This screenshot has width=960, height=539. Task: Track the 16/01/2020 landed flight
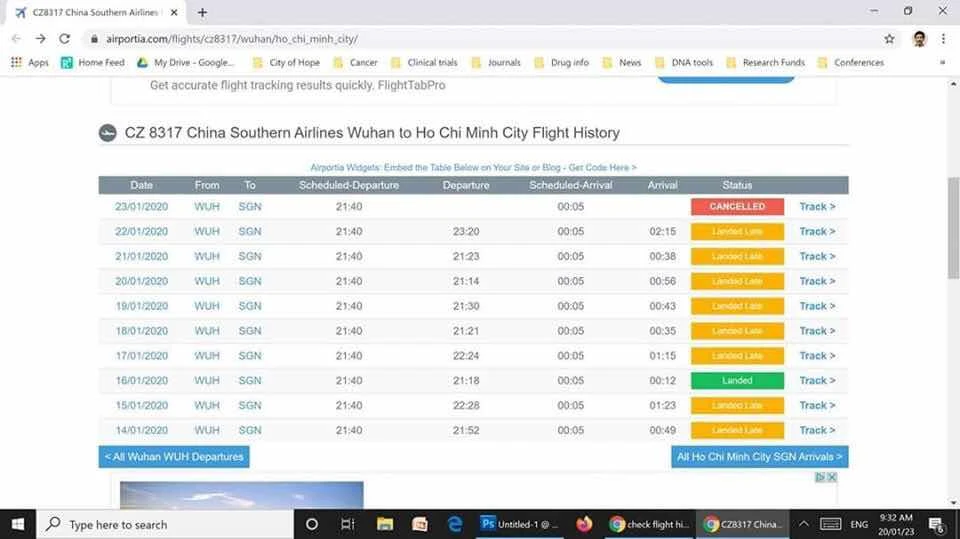[x=817, y=380]
